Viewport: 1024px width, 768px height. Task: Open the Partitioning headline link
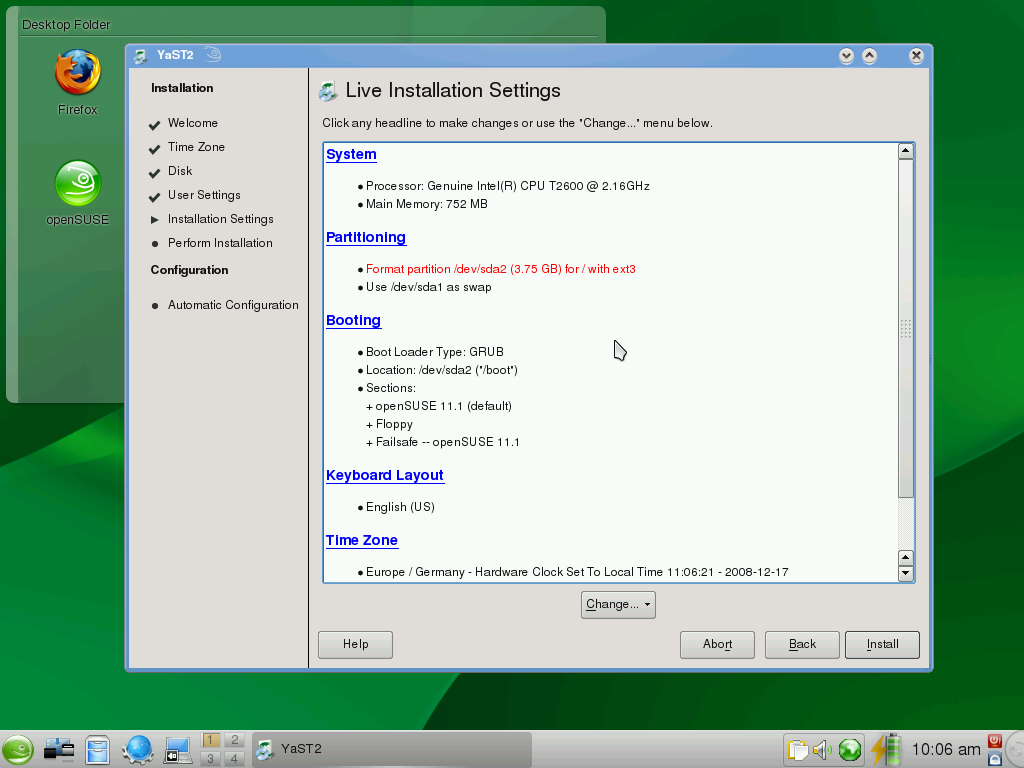(x=366, y=238)
